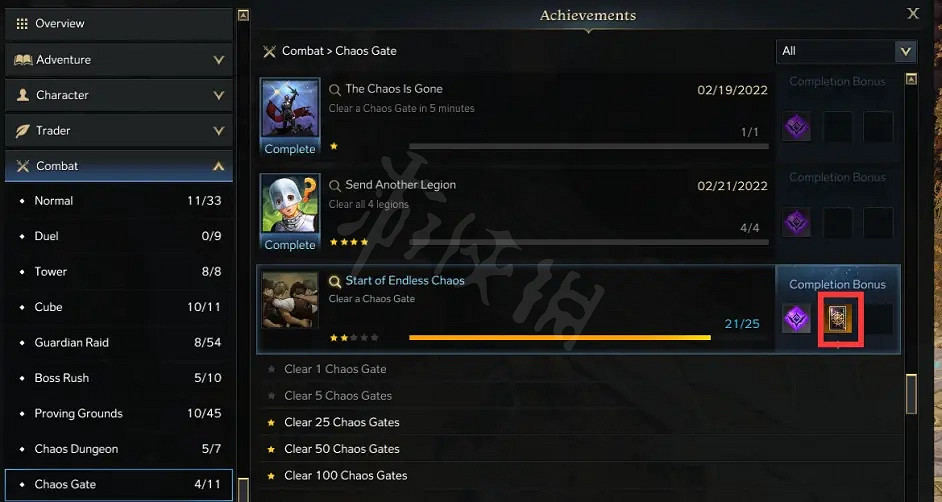The width and height of the screenshot is (942, 502).
Task: Click the Overview grid icon
Action: coord(22,23)
